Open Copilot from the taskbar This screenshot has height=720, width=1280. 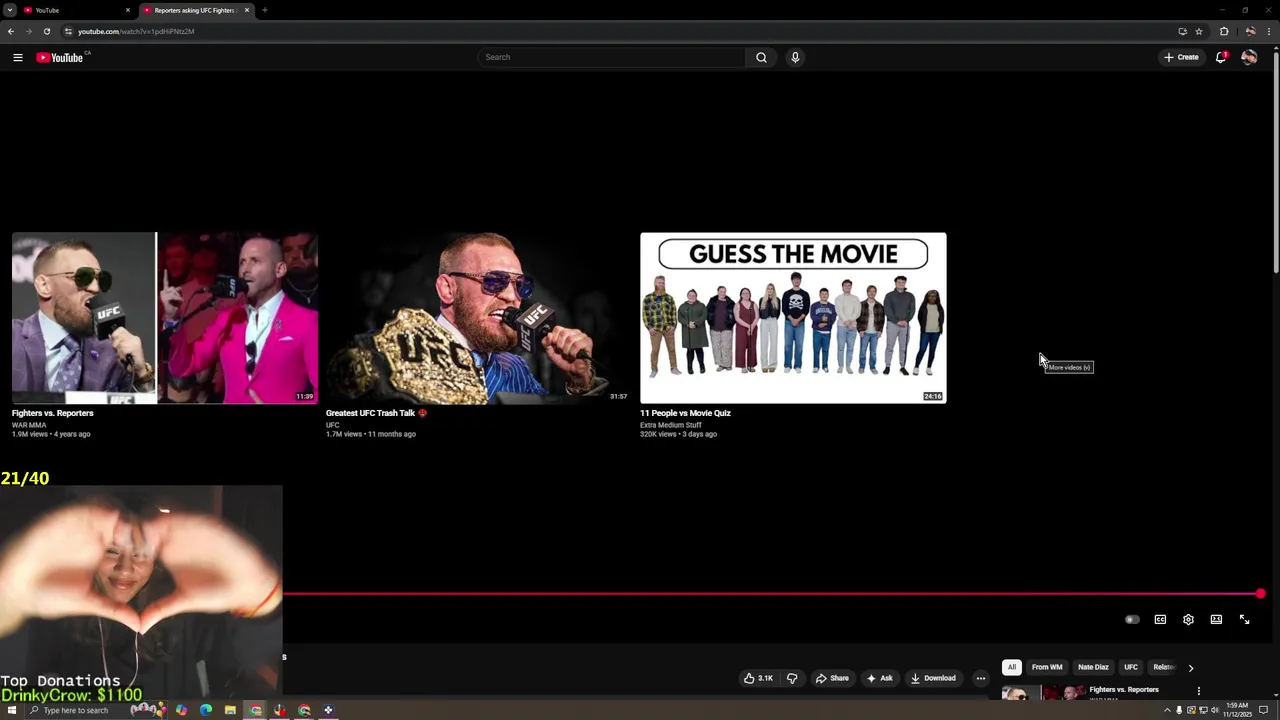[181, 710]
